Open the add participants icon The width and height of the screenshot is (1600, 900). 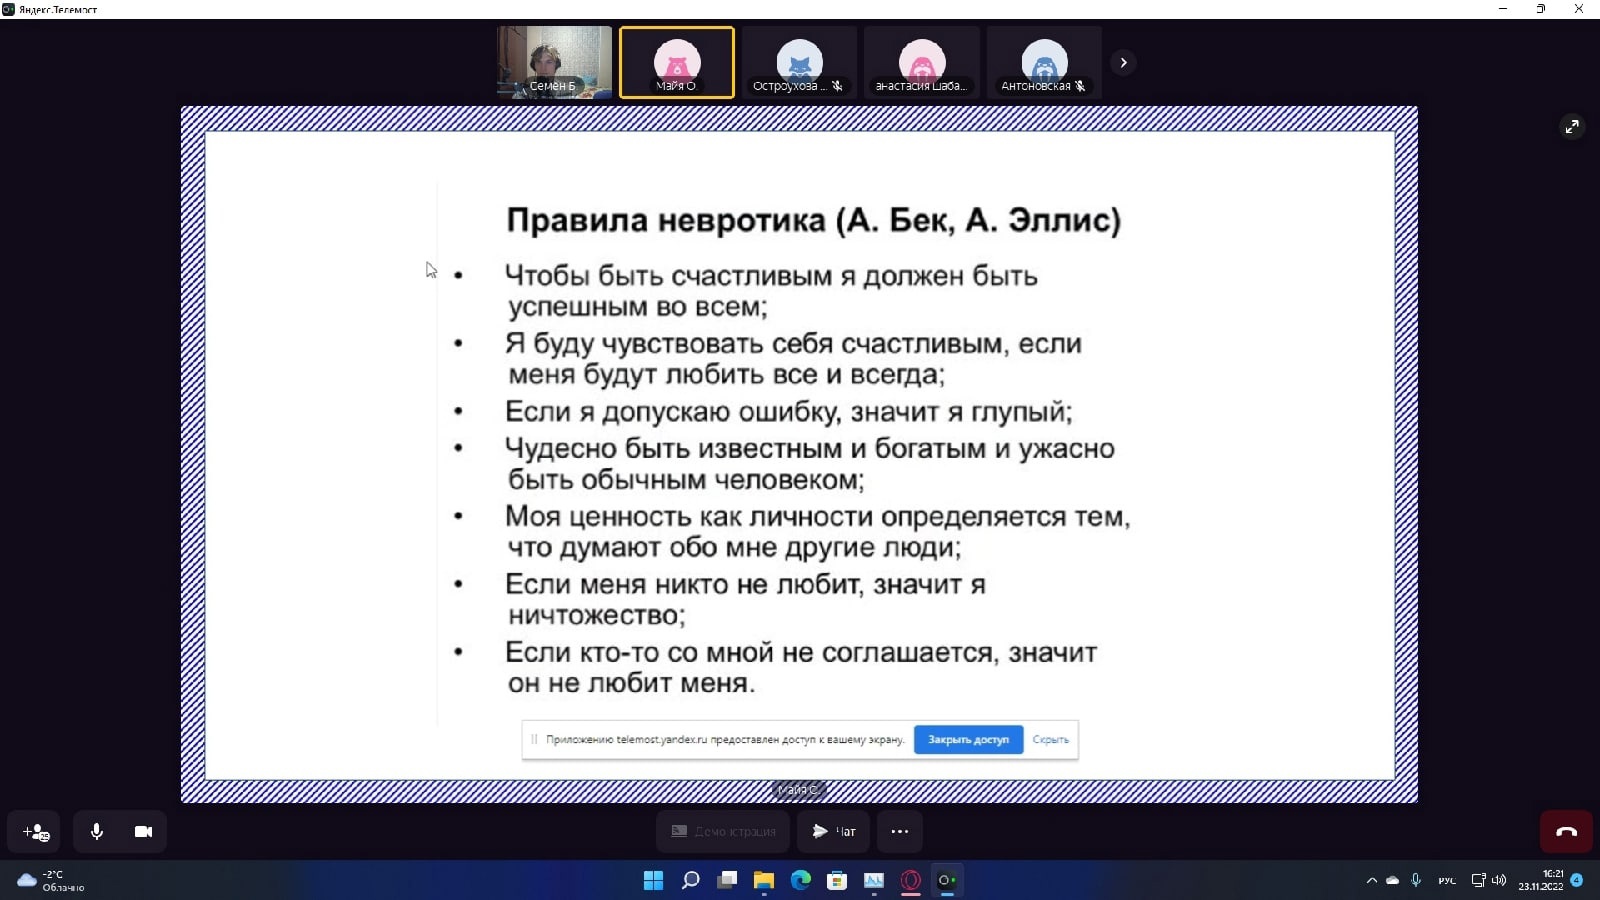[35, 832]
